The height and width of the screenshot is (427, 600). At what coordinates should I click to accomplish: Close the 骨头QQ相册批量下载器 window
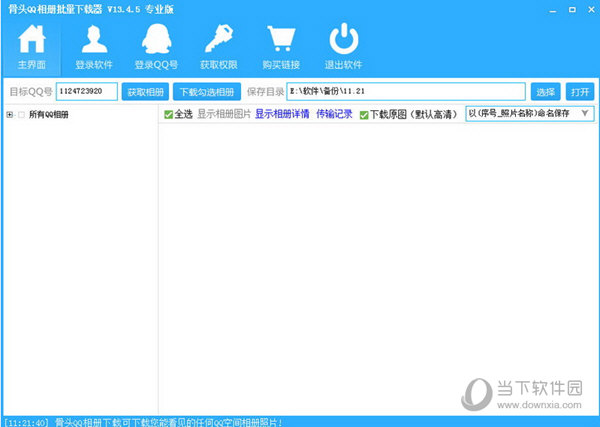(591, 10)
